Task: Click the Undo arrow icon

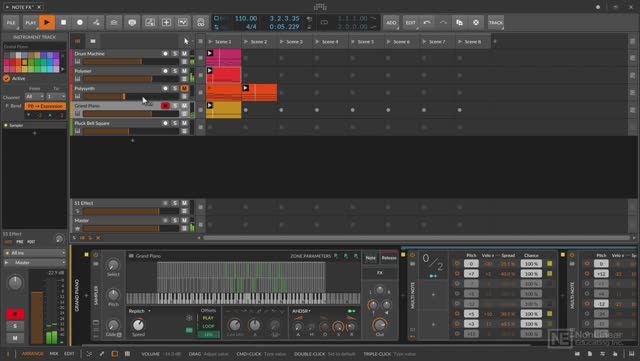Action: point(427,22)
